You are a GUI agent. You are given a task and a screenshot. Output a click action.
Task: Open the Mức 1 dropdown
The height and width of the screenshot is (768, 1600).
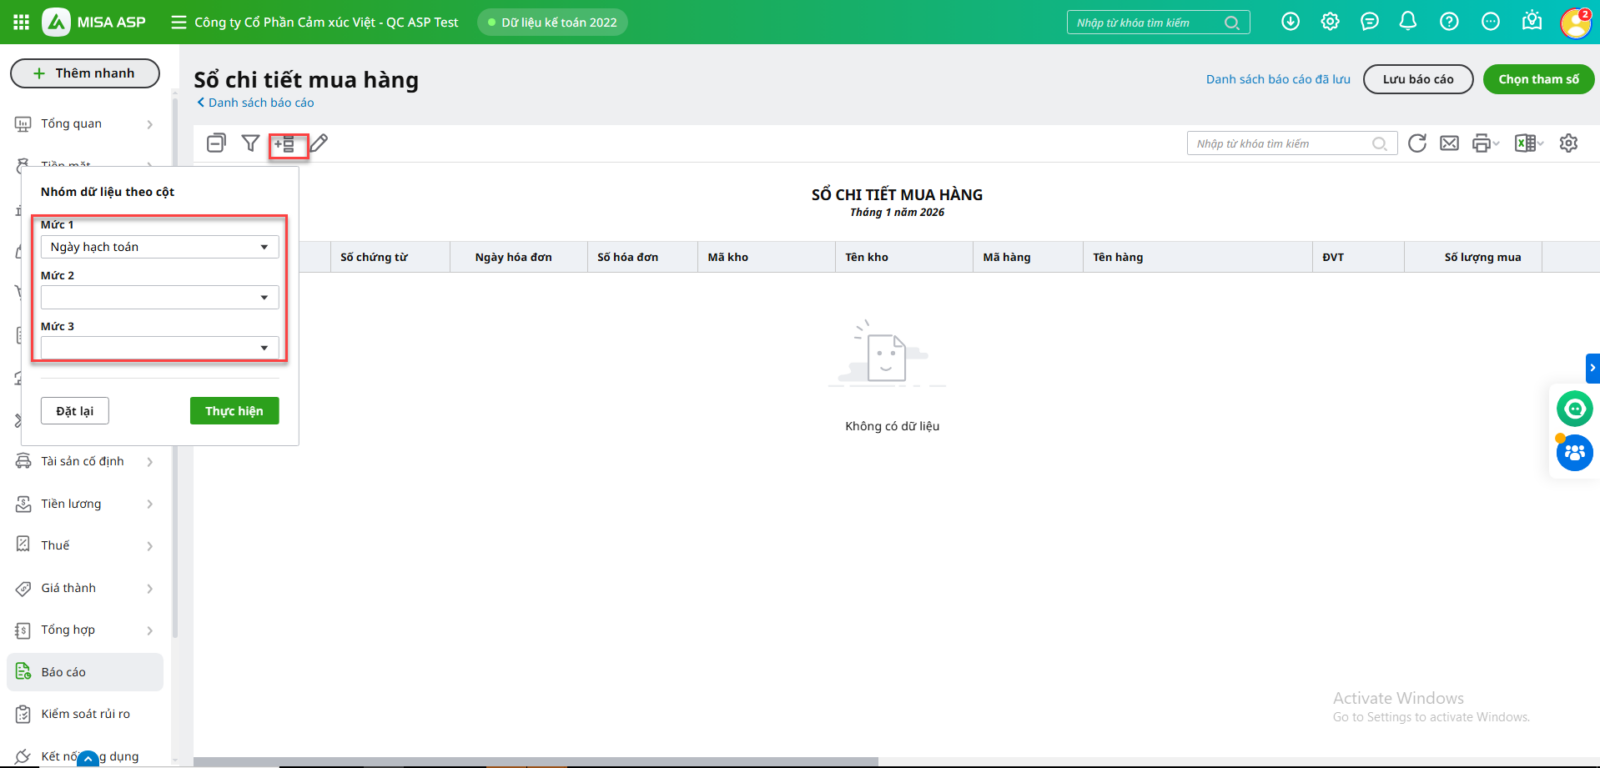coord(159,247)
